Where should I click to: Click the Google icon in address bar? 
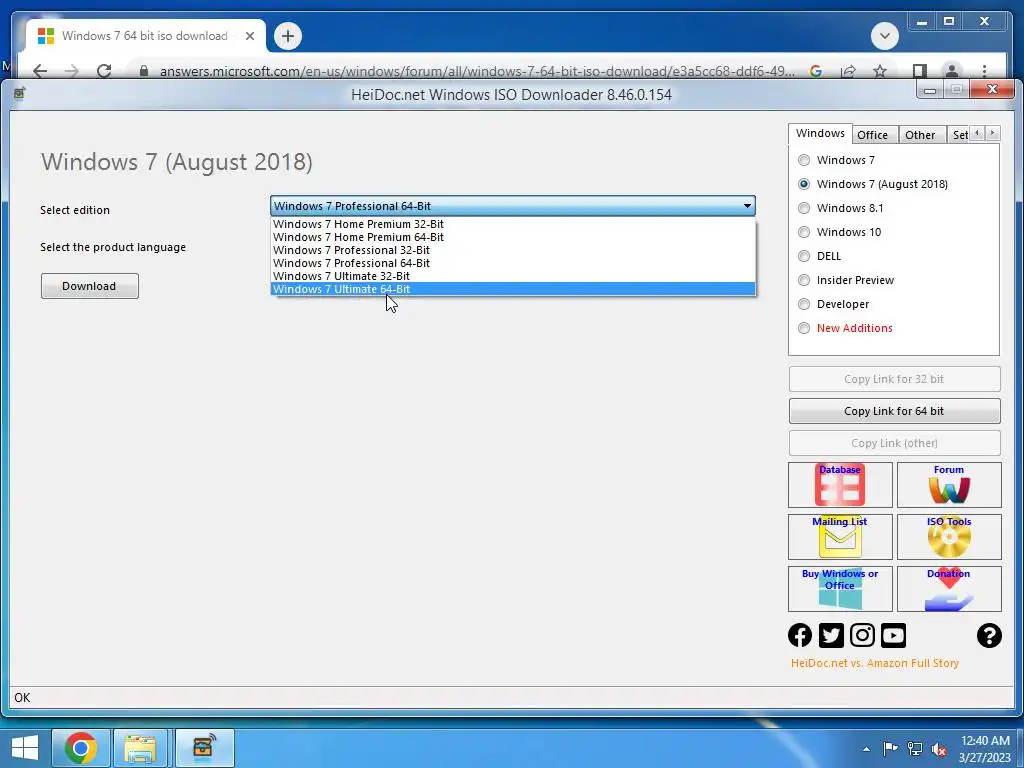[816, 71]
